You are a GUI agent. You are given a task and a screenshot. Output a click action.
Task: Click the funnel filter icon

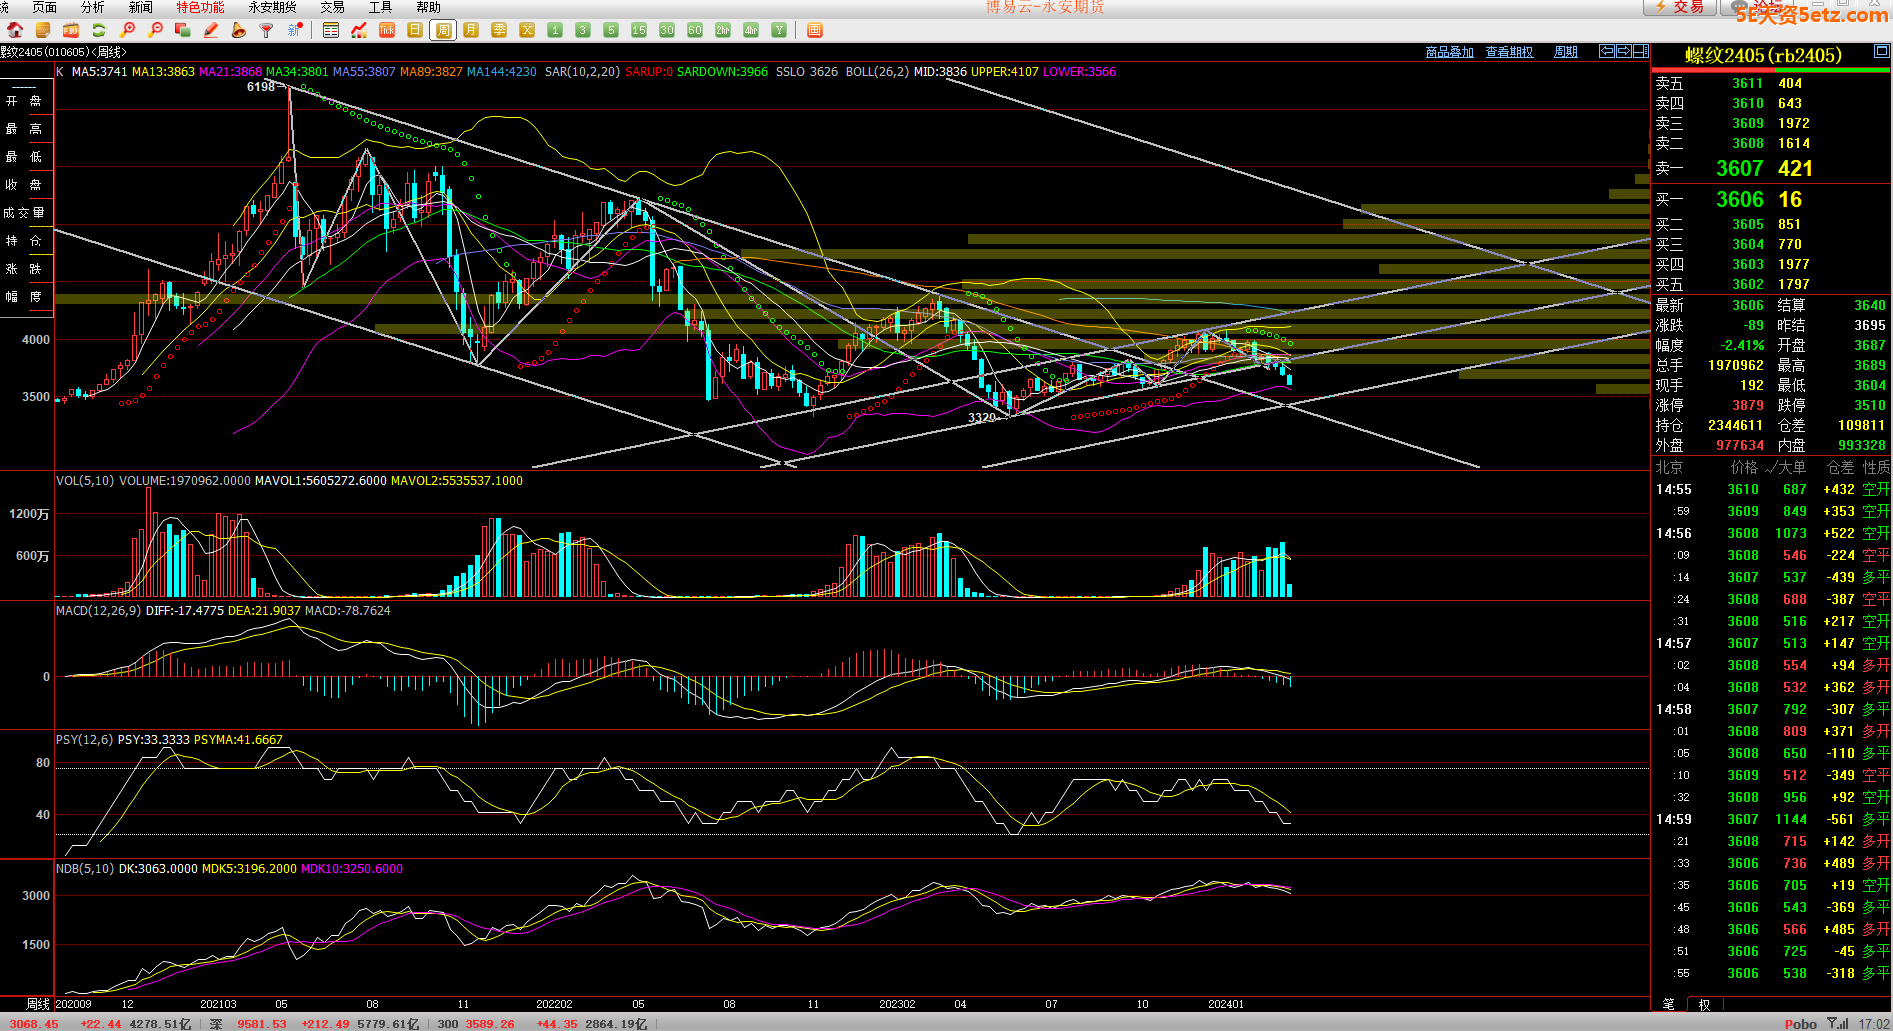point(266,30)
